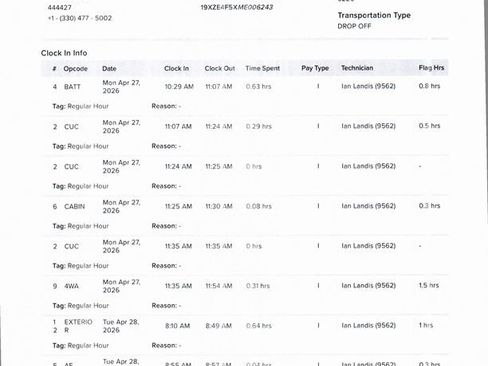Click the Technician column header

357,68
